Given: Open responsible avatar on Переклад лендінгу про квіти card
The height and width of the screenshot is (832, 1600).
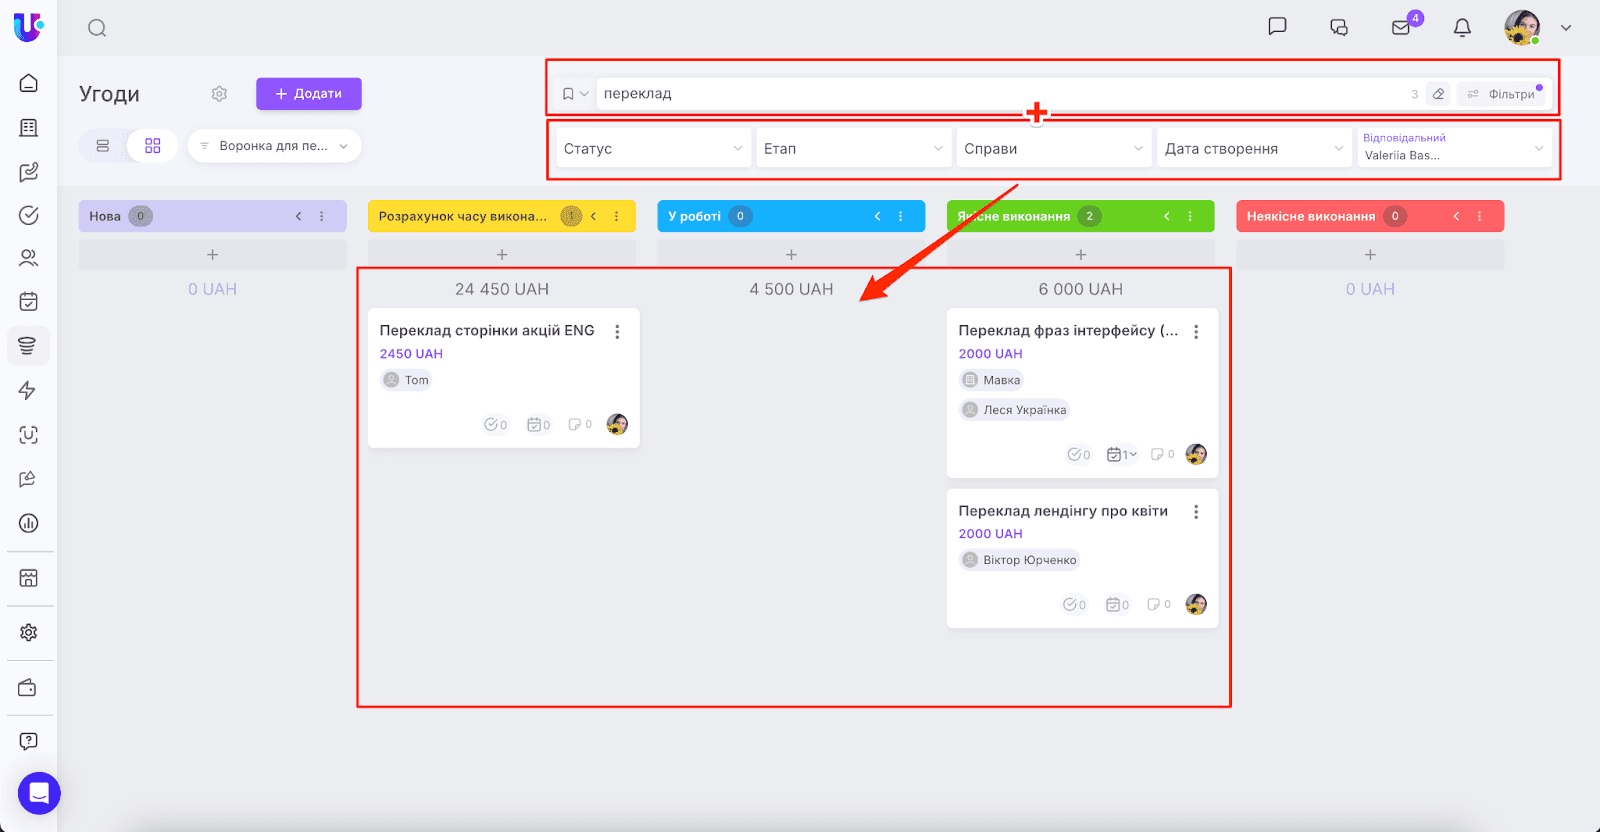Looking at the screenshot, I should [x=1196, y=604].
